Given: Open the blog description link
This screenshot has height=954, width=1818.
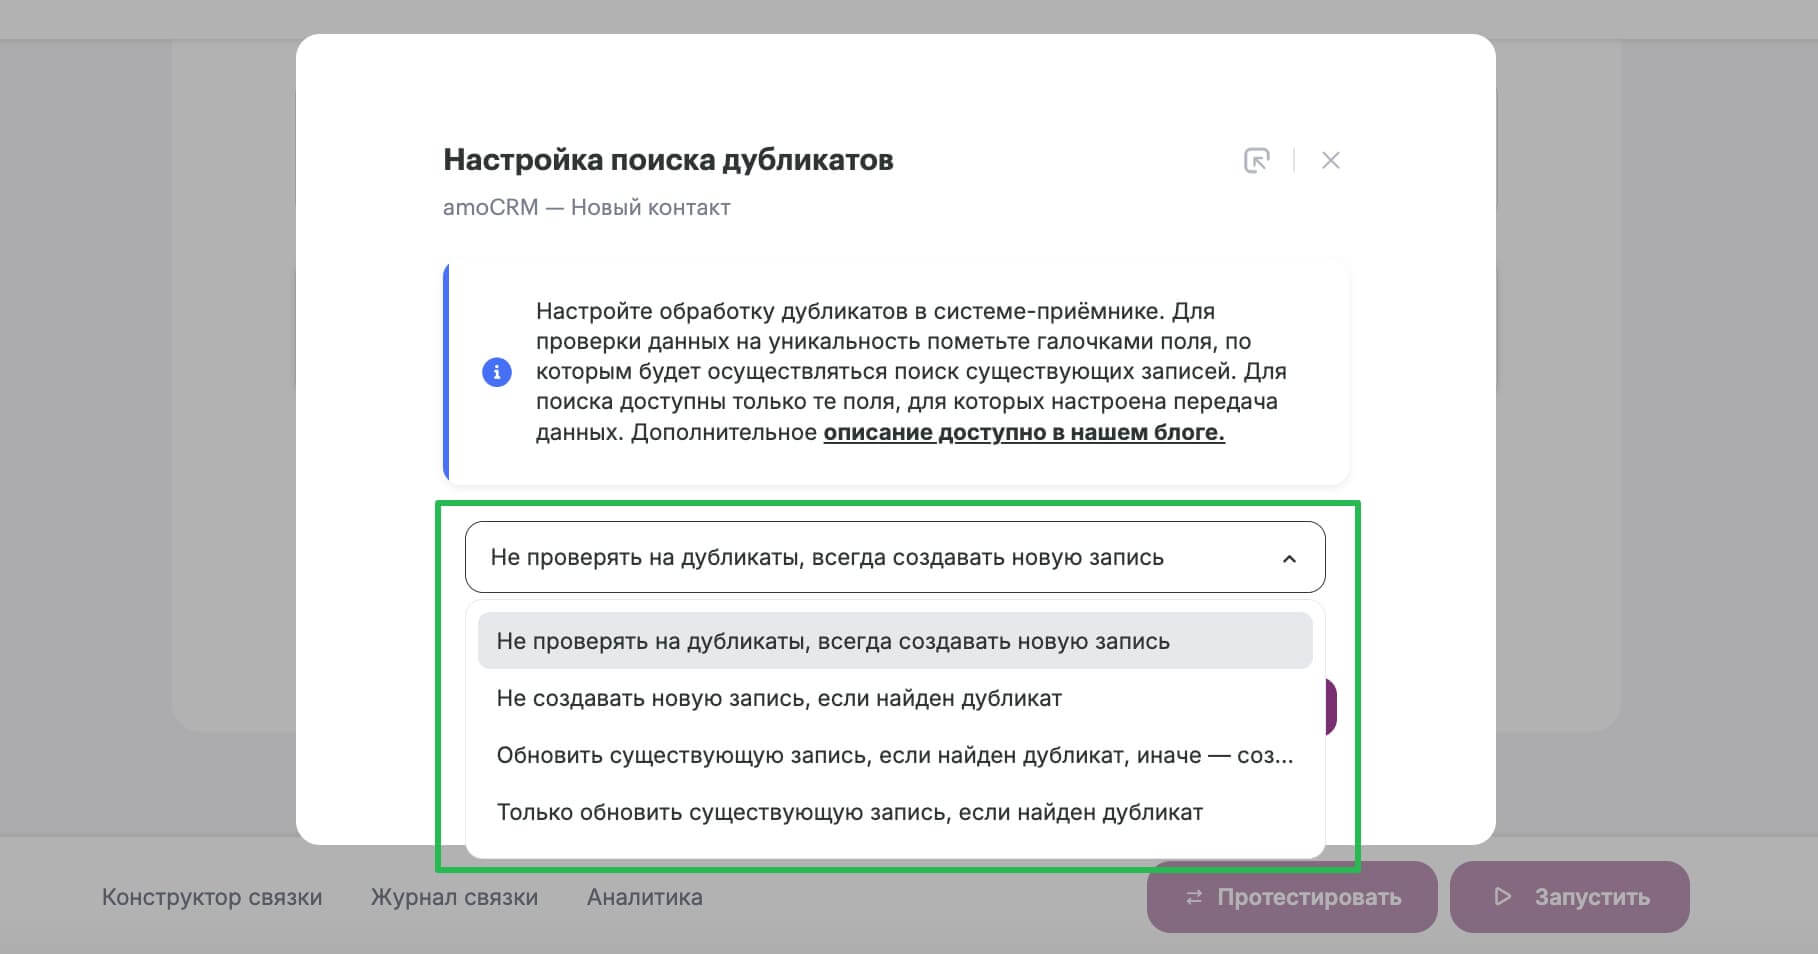Looking at the screenshot, I should [1024, 432].
